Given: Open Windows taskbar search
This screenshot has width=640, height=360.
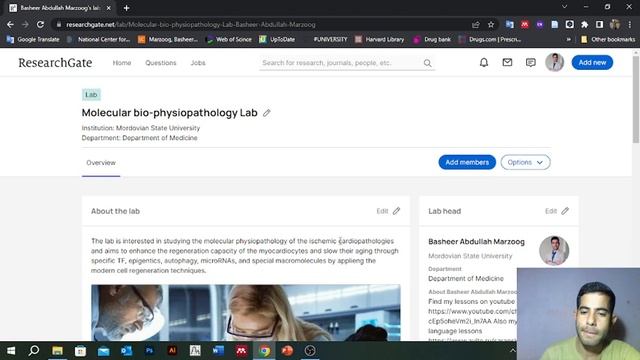Looking at the screenshot, I should click(34, 351).
